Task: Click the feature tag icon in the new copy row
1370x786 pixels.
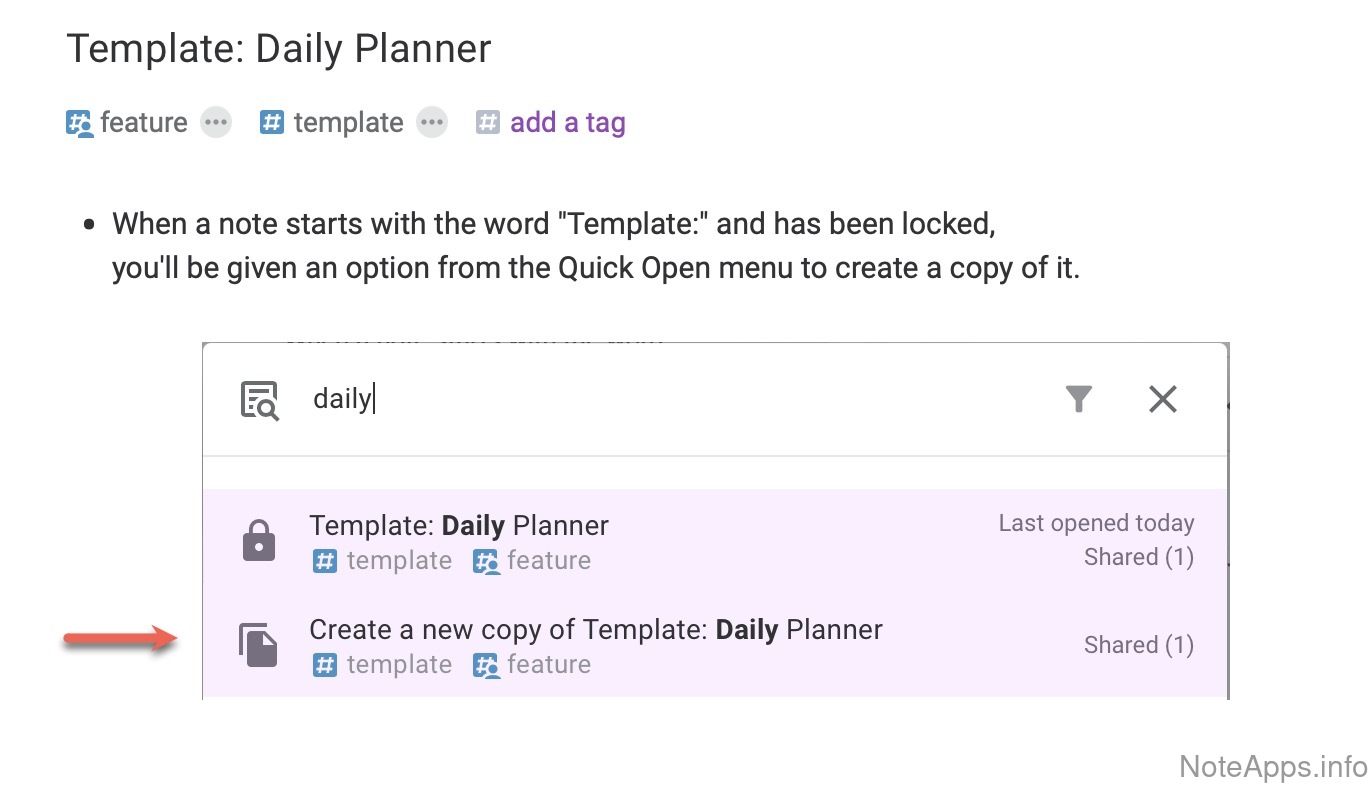Action: click(487, 665)
